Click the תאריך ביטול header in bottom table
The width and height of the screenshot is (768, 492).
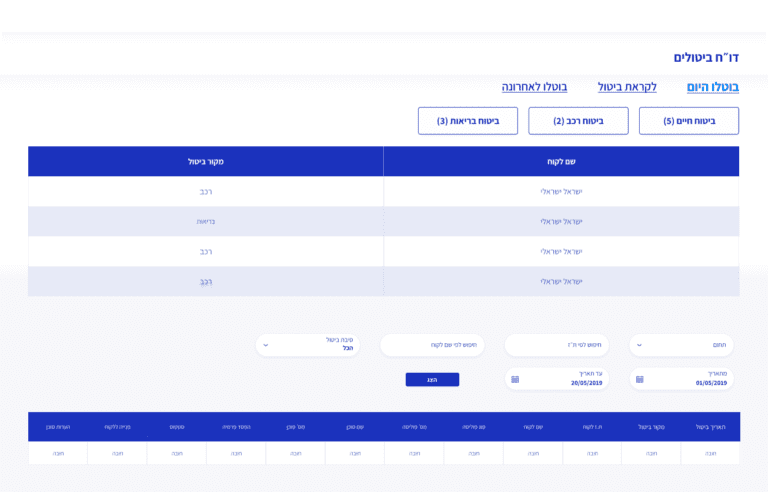point(710,427)
